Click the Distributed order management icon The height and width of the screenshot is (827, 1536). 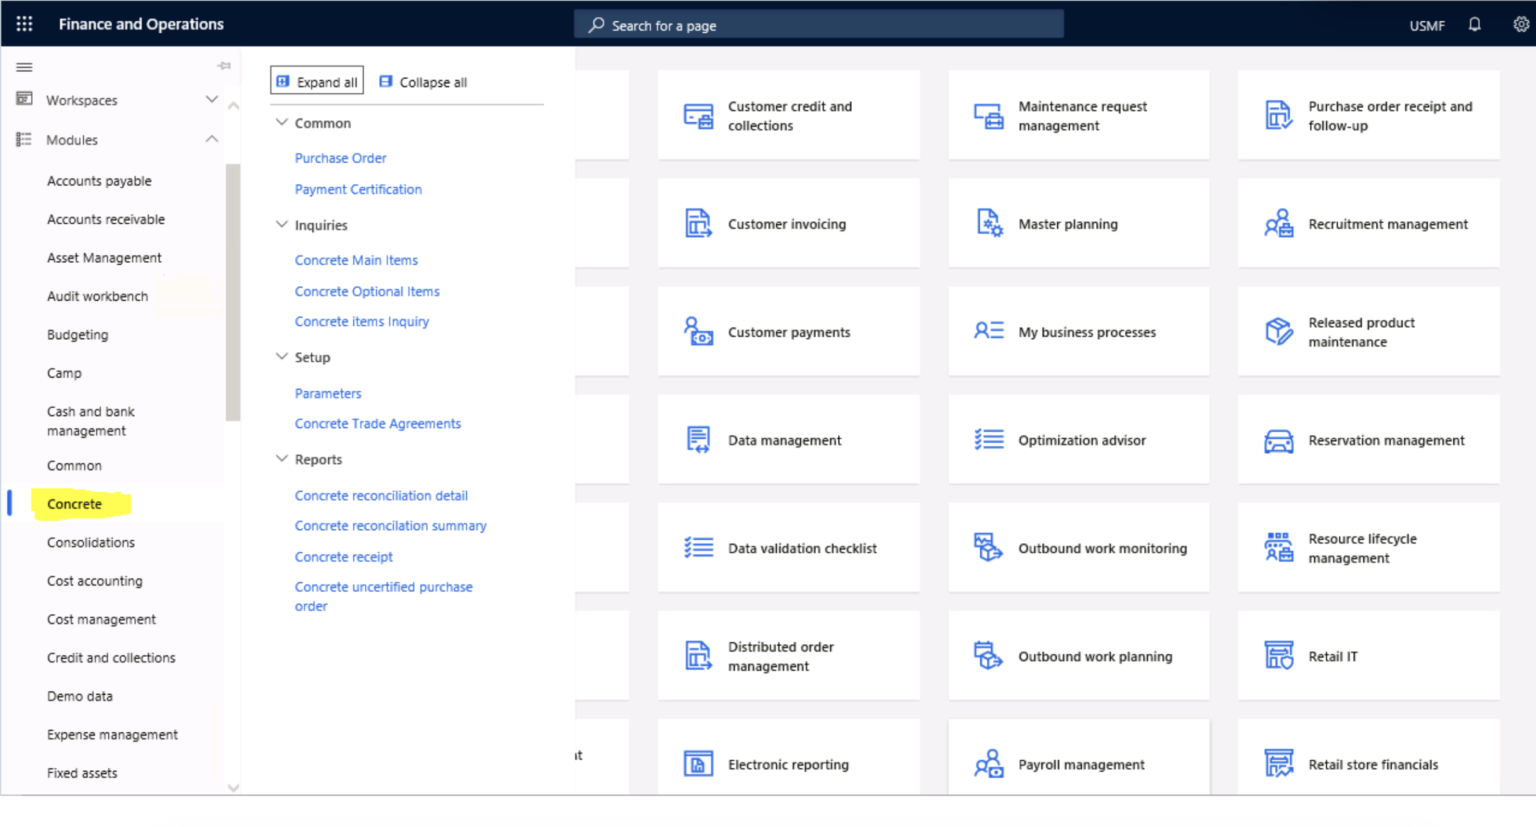point(698,656)
